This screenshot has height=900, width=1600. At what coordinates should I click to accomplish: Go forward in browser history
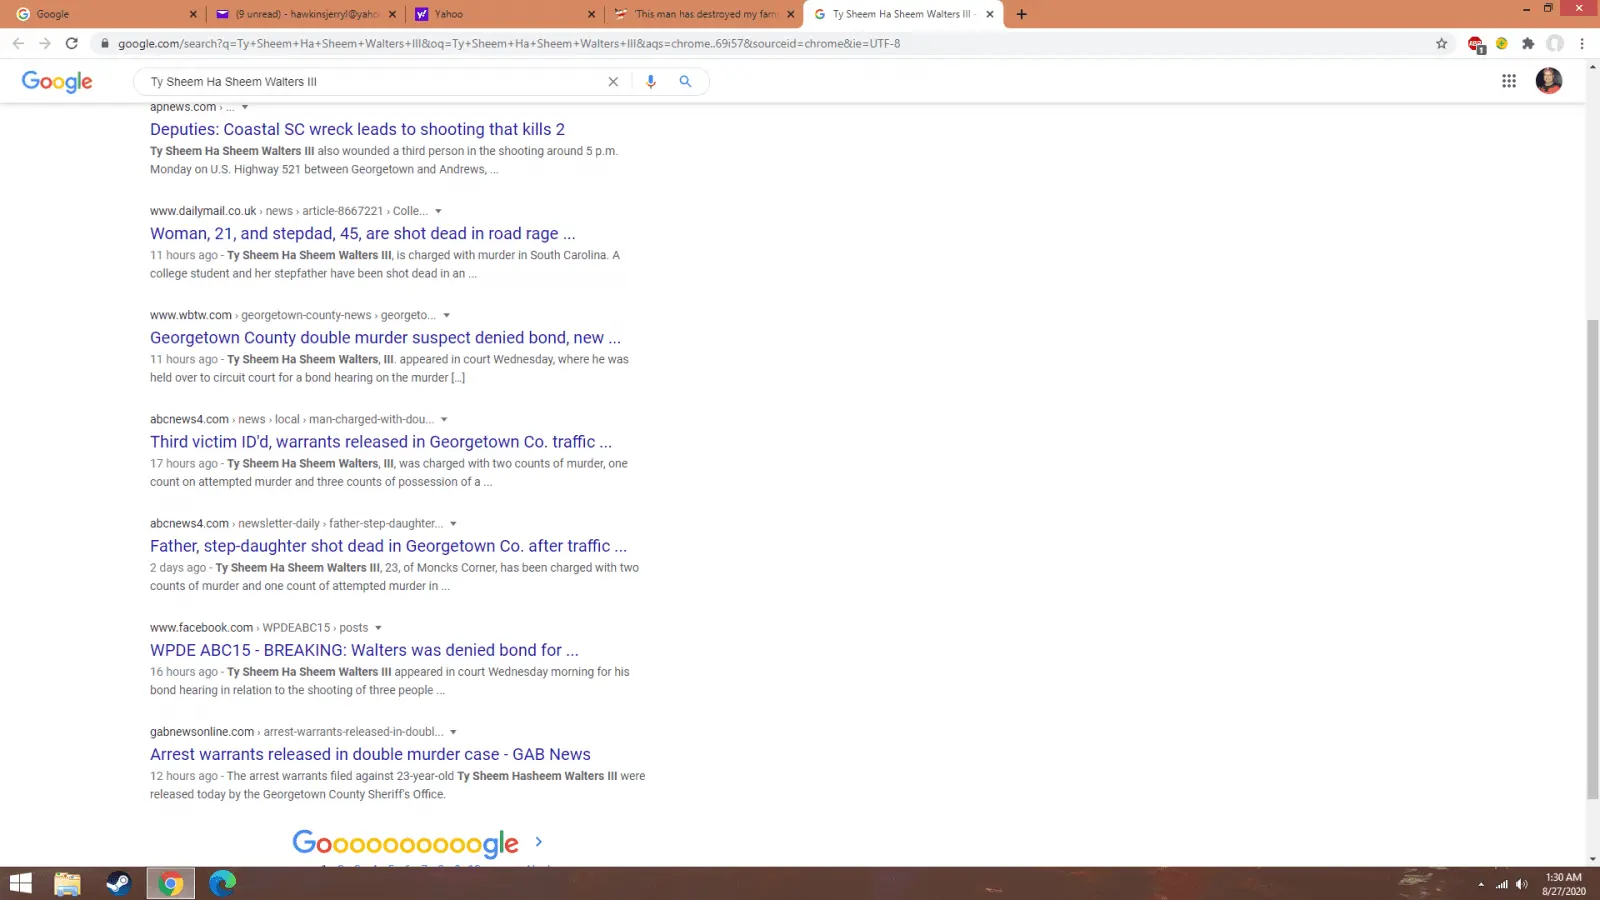(45, 43)
